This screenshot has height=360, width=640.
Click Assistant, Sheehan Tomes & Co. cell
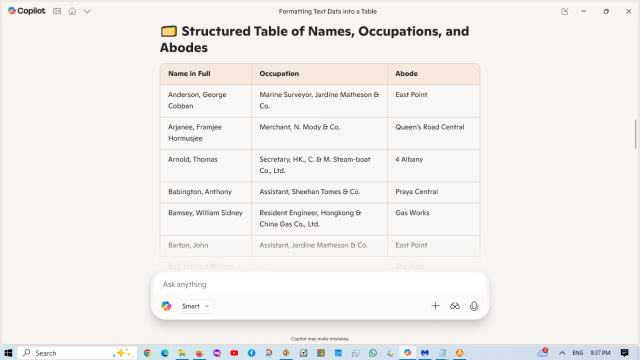coord(319,192)
